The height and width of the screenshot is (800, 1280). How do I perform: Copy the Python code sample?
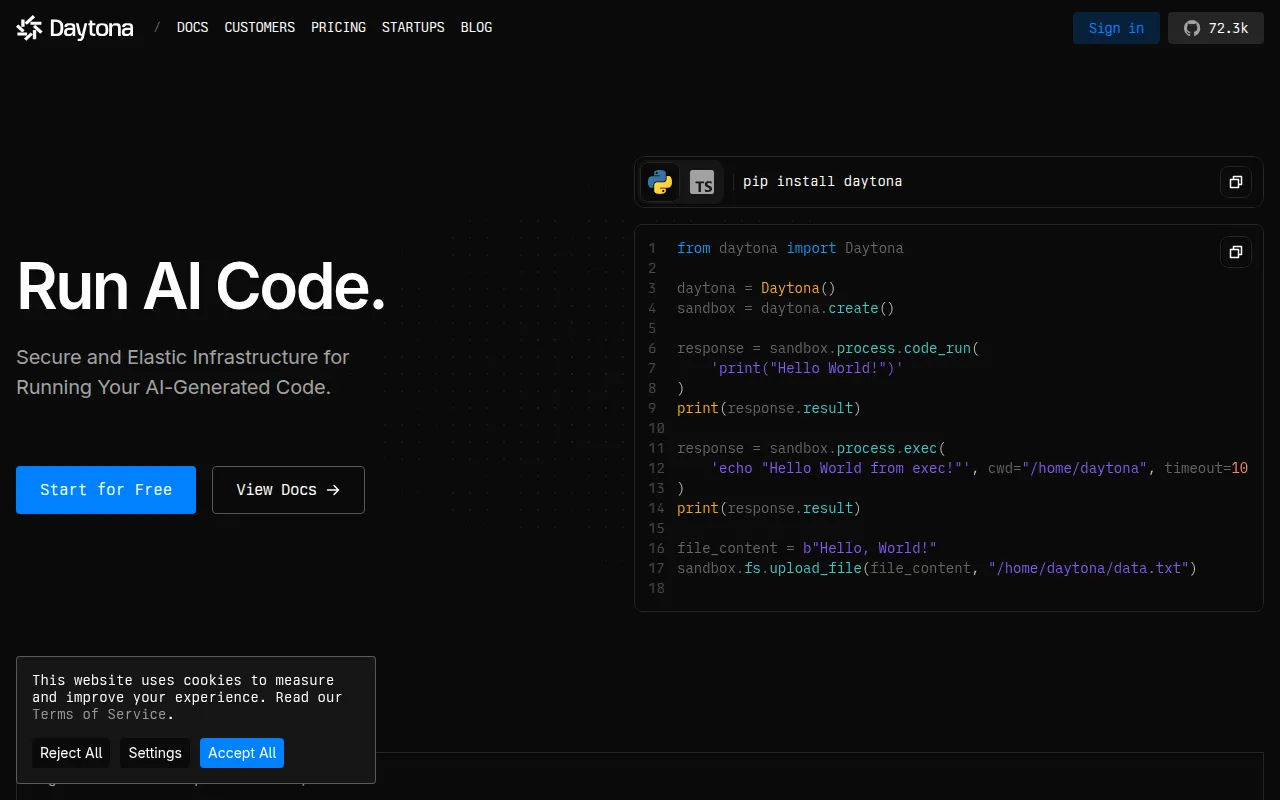1236,252
